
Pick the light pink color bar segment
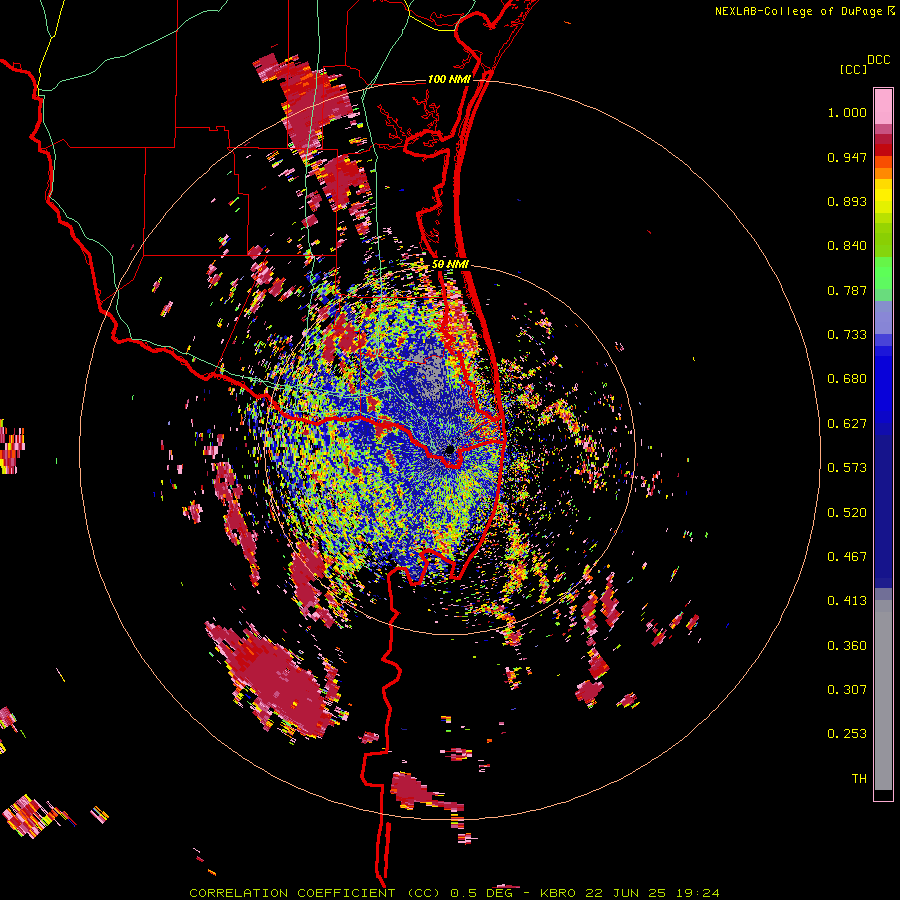883,106
